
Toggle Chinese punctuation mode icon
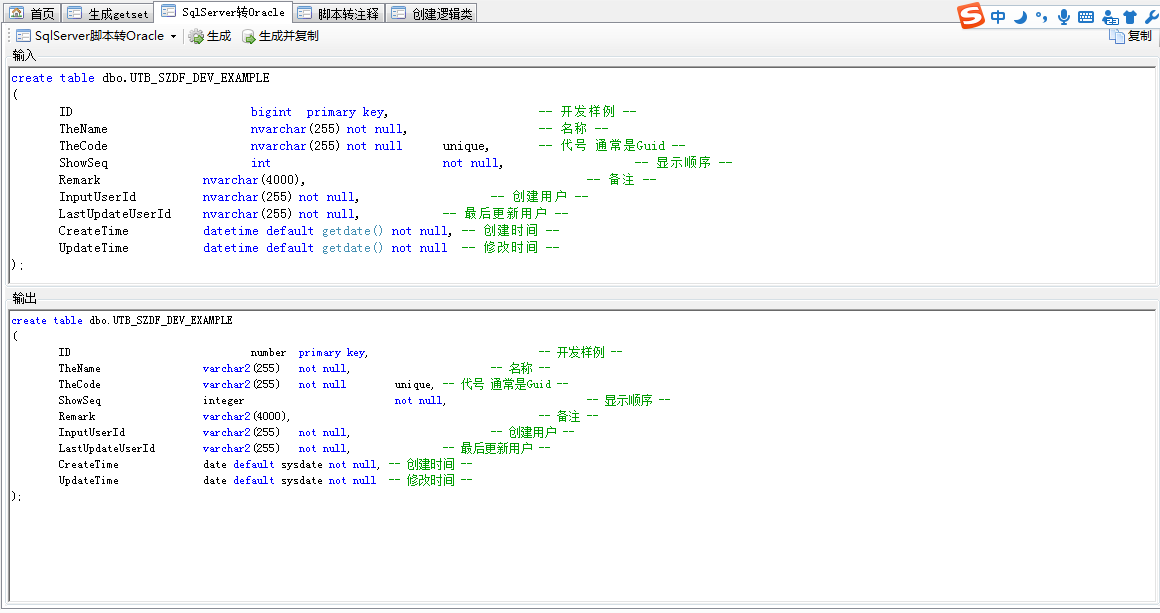click(x=1042, y=17)
